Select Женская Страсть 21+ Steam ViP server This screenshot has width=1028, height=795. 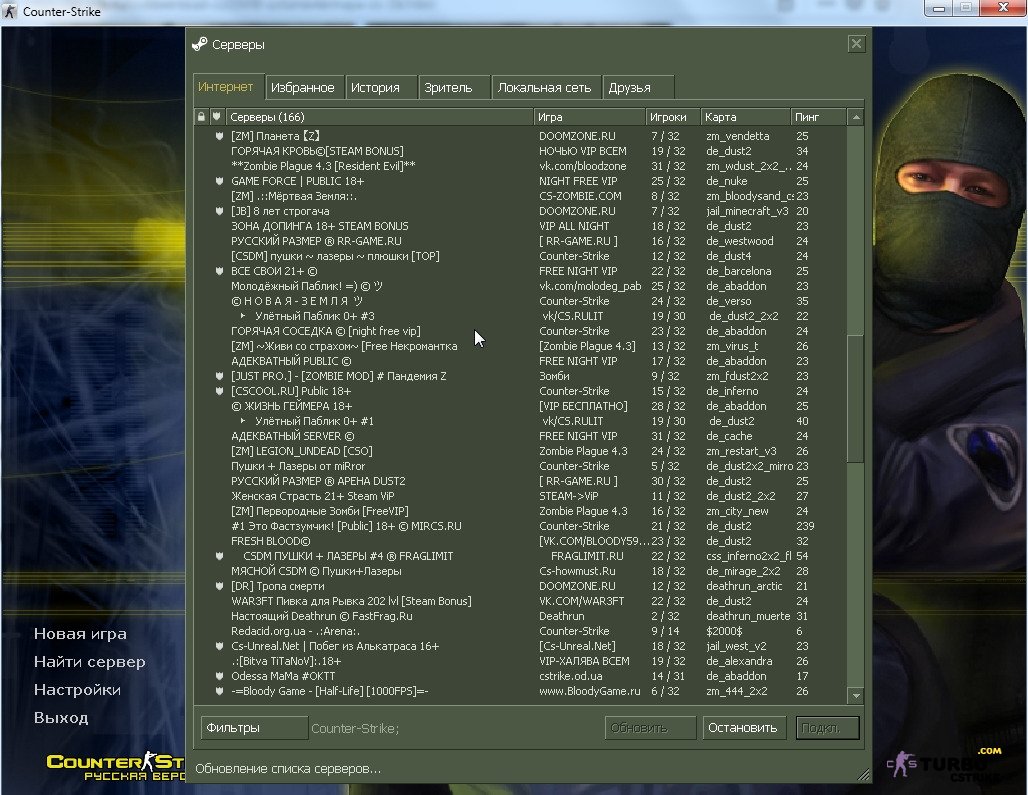(x=520, y=496)
